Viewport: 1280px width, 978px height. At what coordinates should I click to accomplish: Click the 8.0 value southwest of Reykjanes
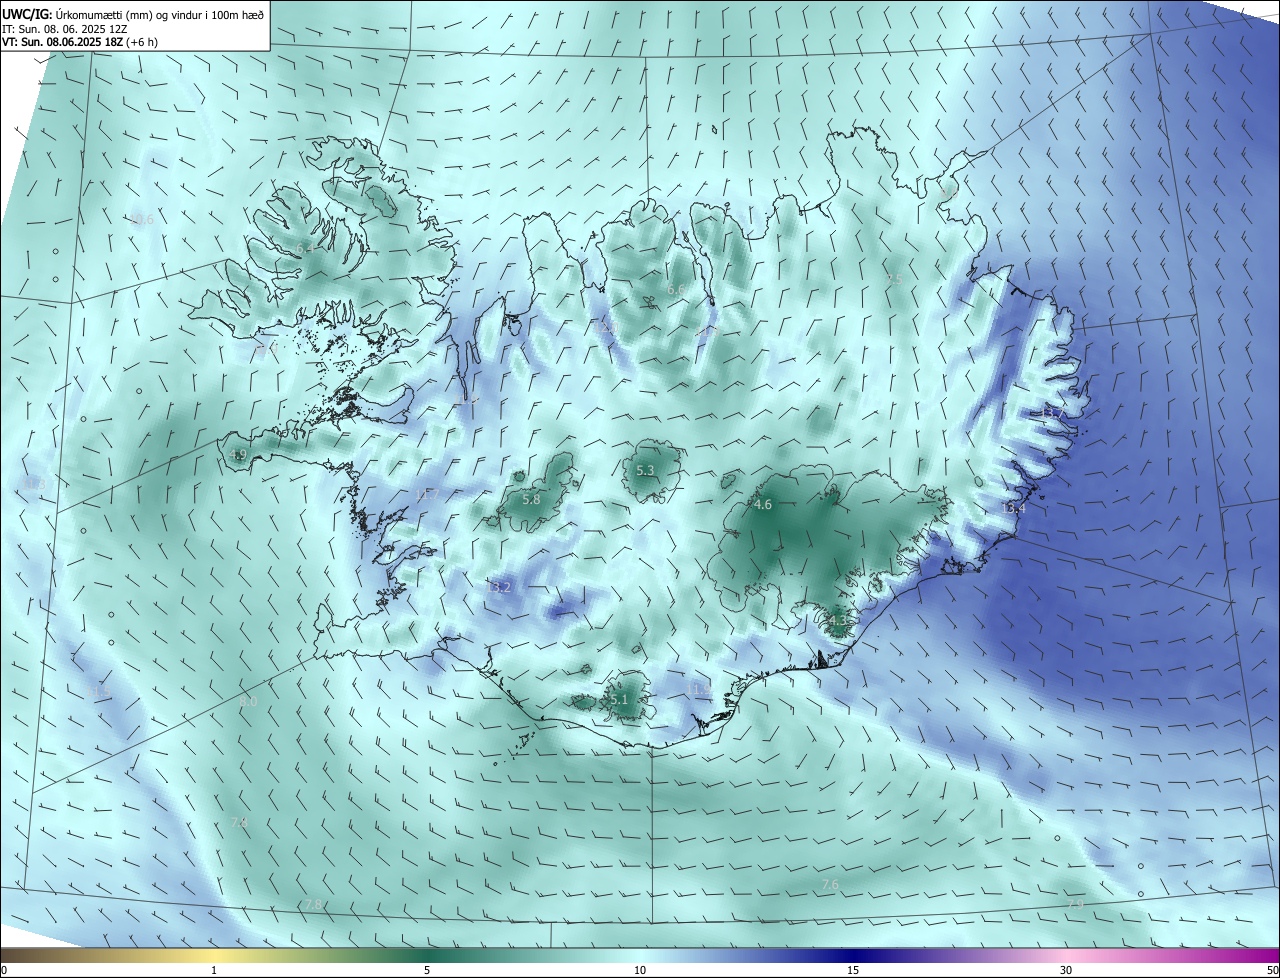(248, 702)
